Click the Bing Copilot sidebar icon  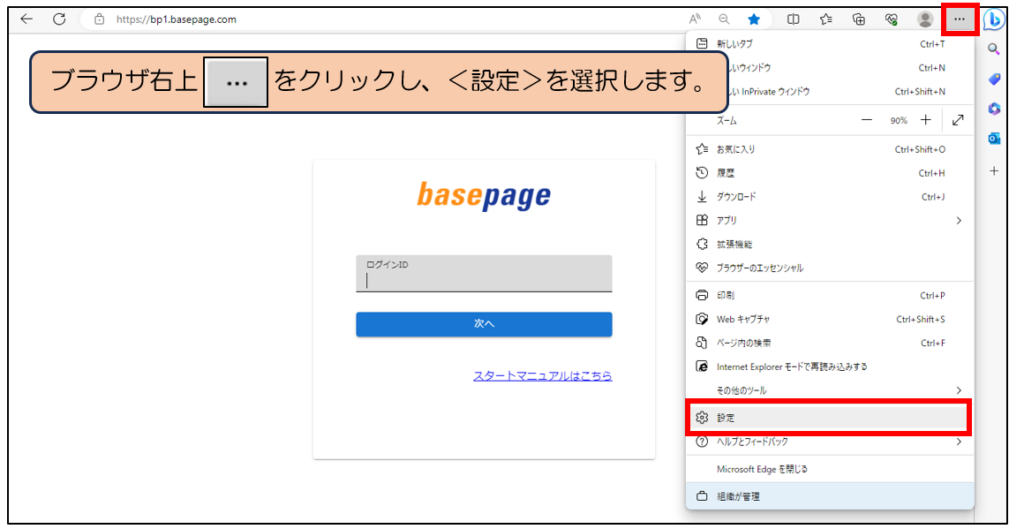(994, 19)
